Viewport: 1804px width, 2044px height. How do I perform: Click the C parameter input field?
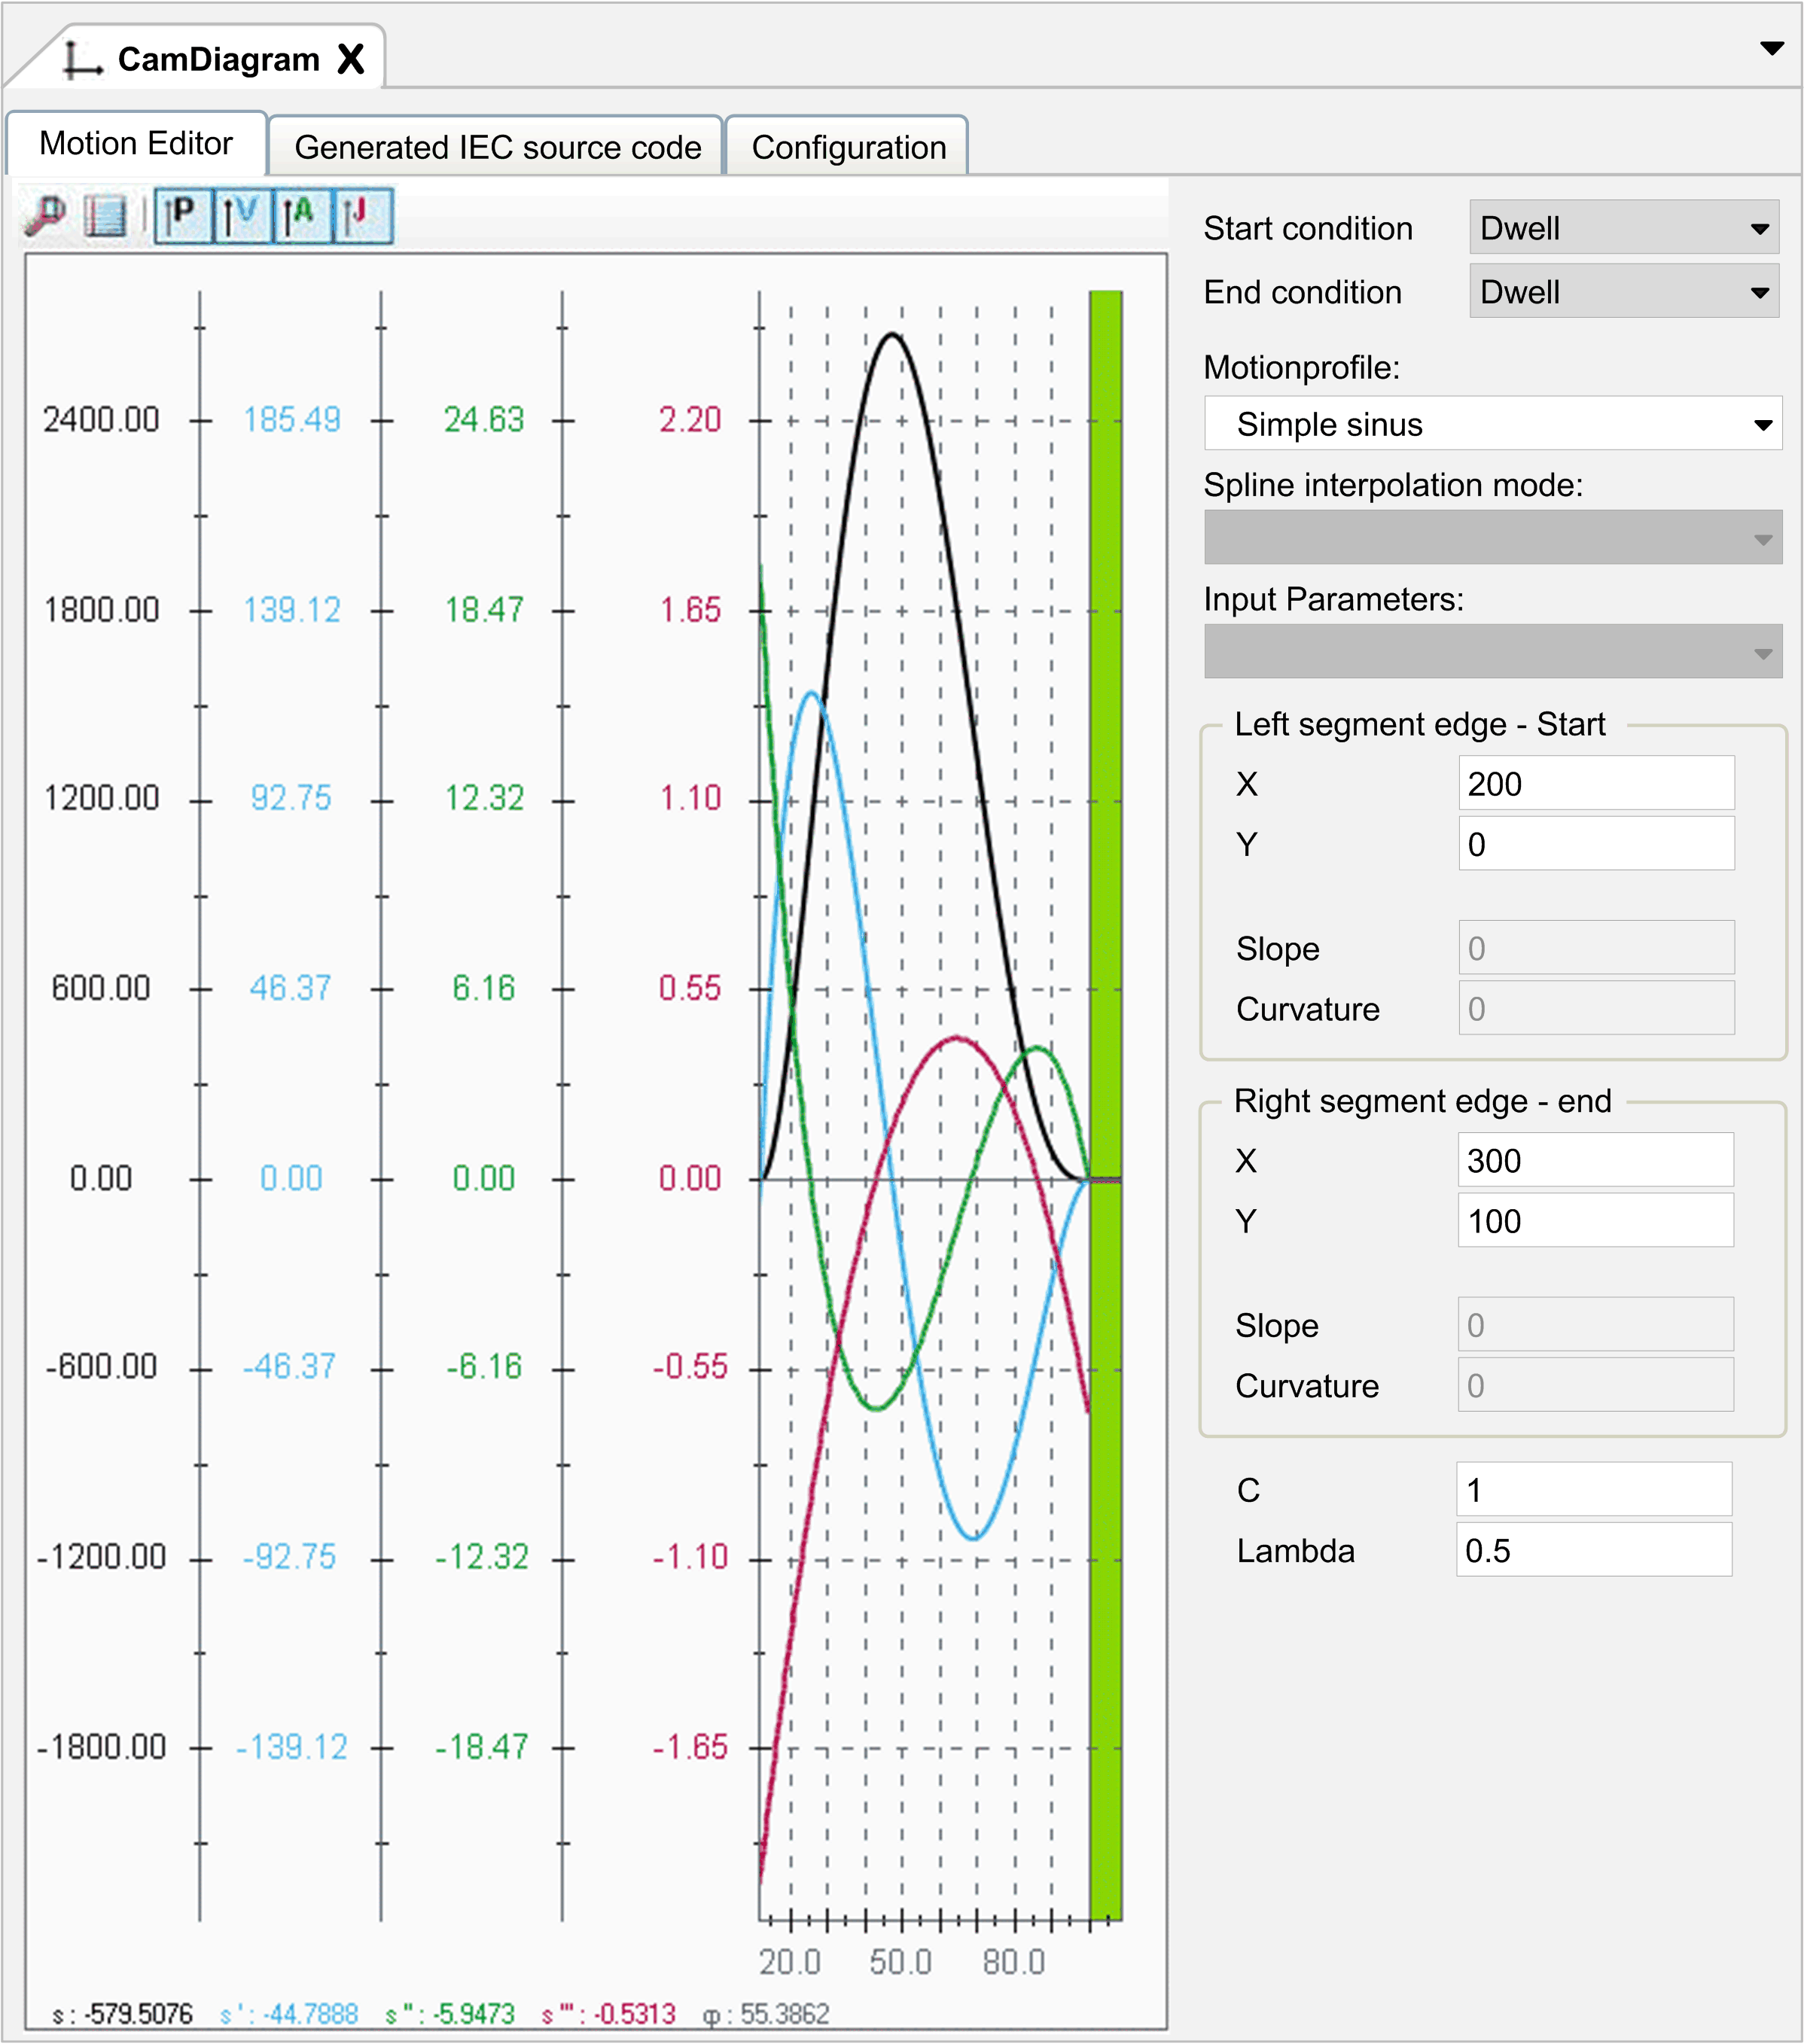point(1593,1490)
